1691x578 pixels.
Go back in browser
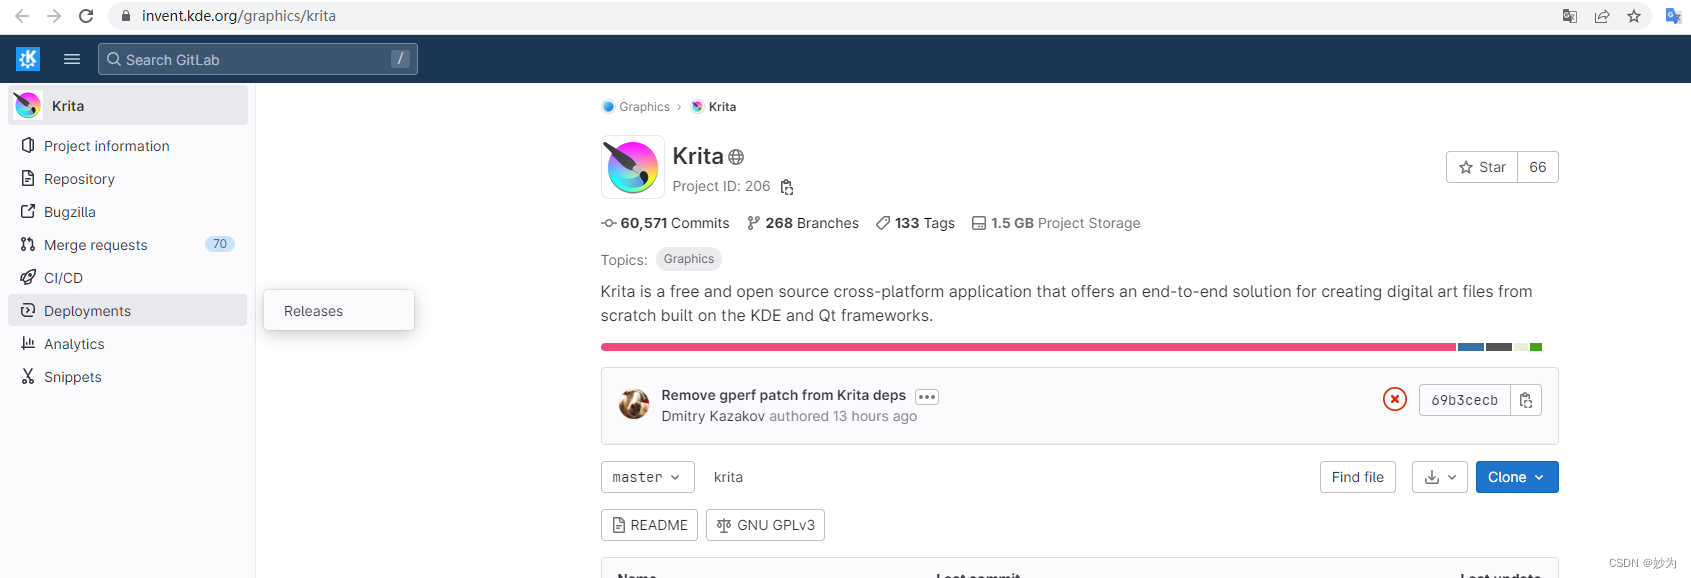click(x=22, y=16)
